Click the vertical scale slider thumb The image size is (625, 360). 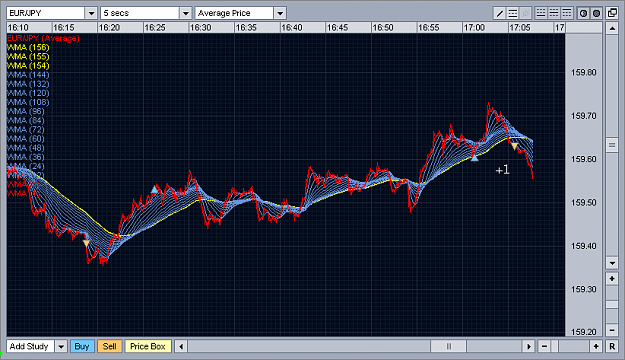[x=612, y=145]
